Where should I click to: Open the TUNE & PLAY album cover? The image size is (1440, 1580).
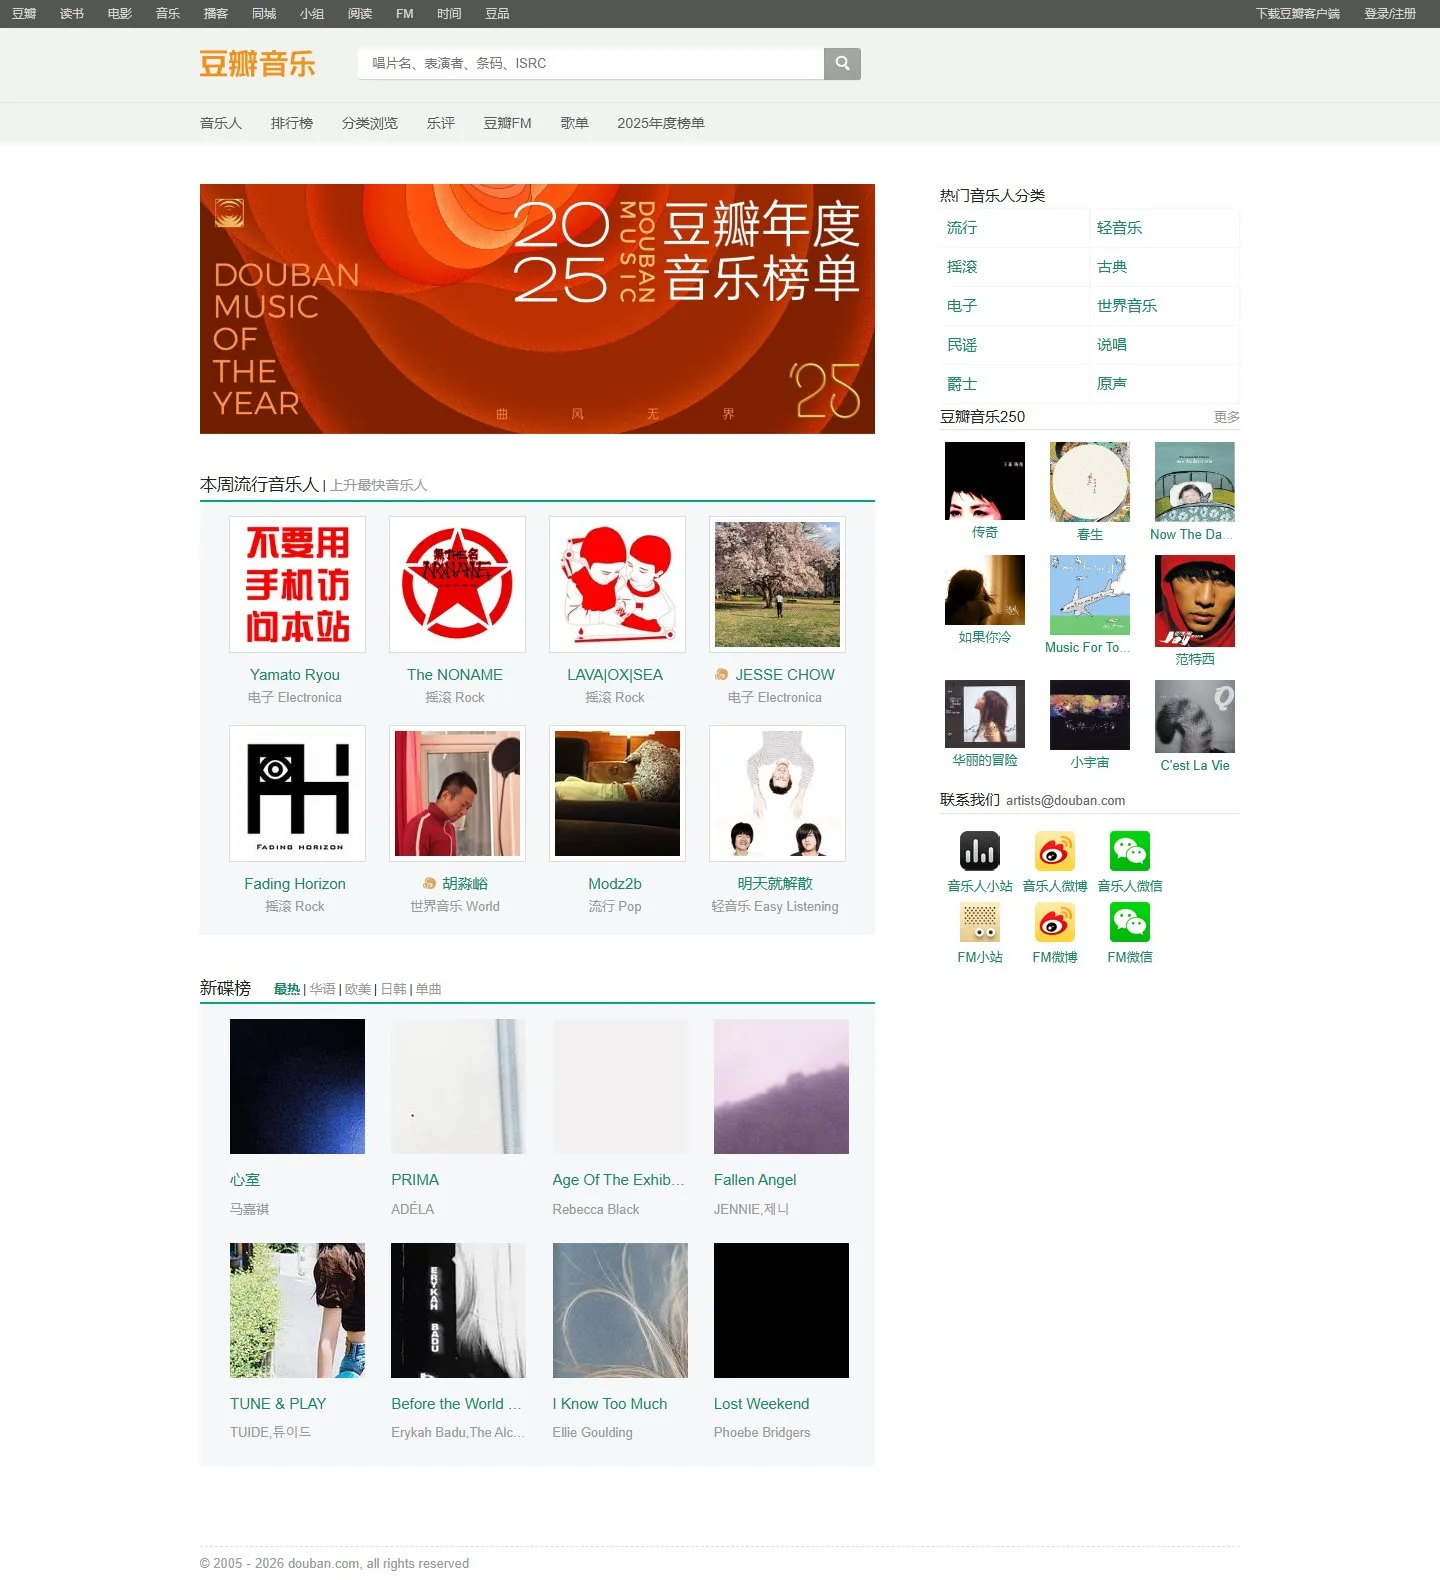click(297, 1310)
